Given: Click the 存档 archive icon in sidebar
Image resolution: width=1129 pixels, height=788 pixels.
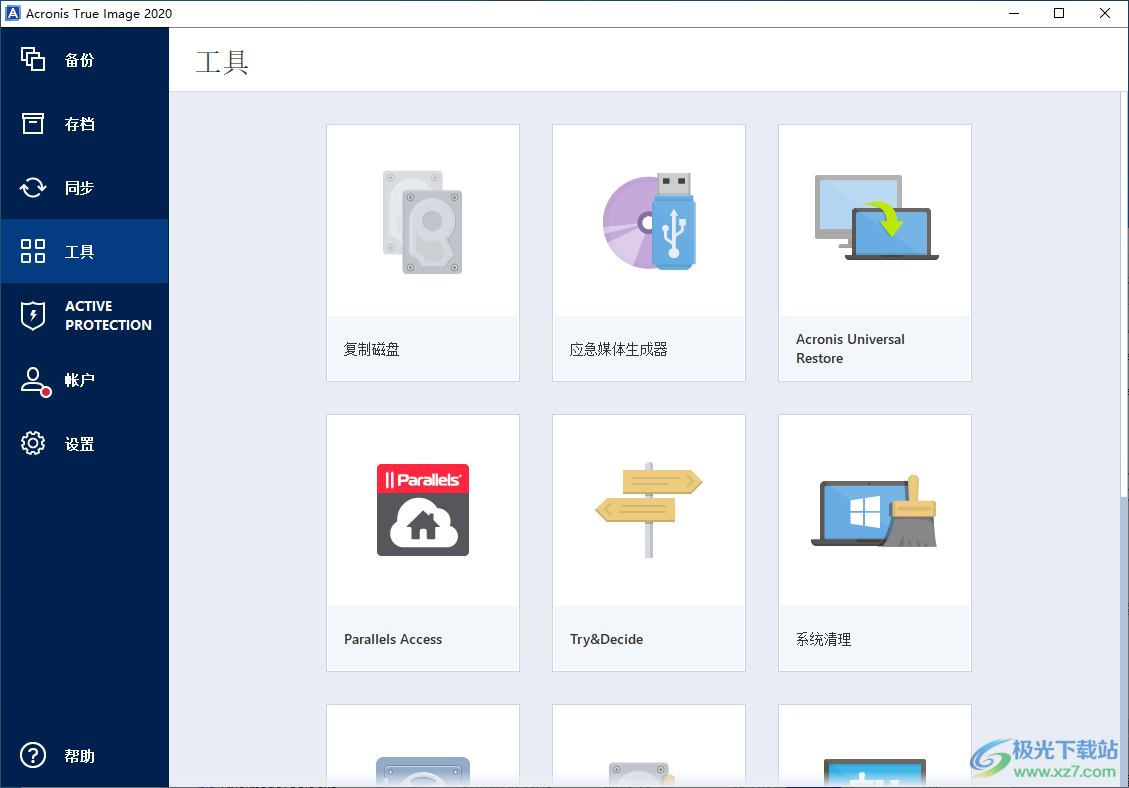Looking at the screenshot, I should point(33,123).
